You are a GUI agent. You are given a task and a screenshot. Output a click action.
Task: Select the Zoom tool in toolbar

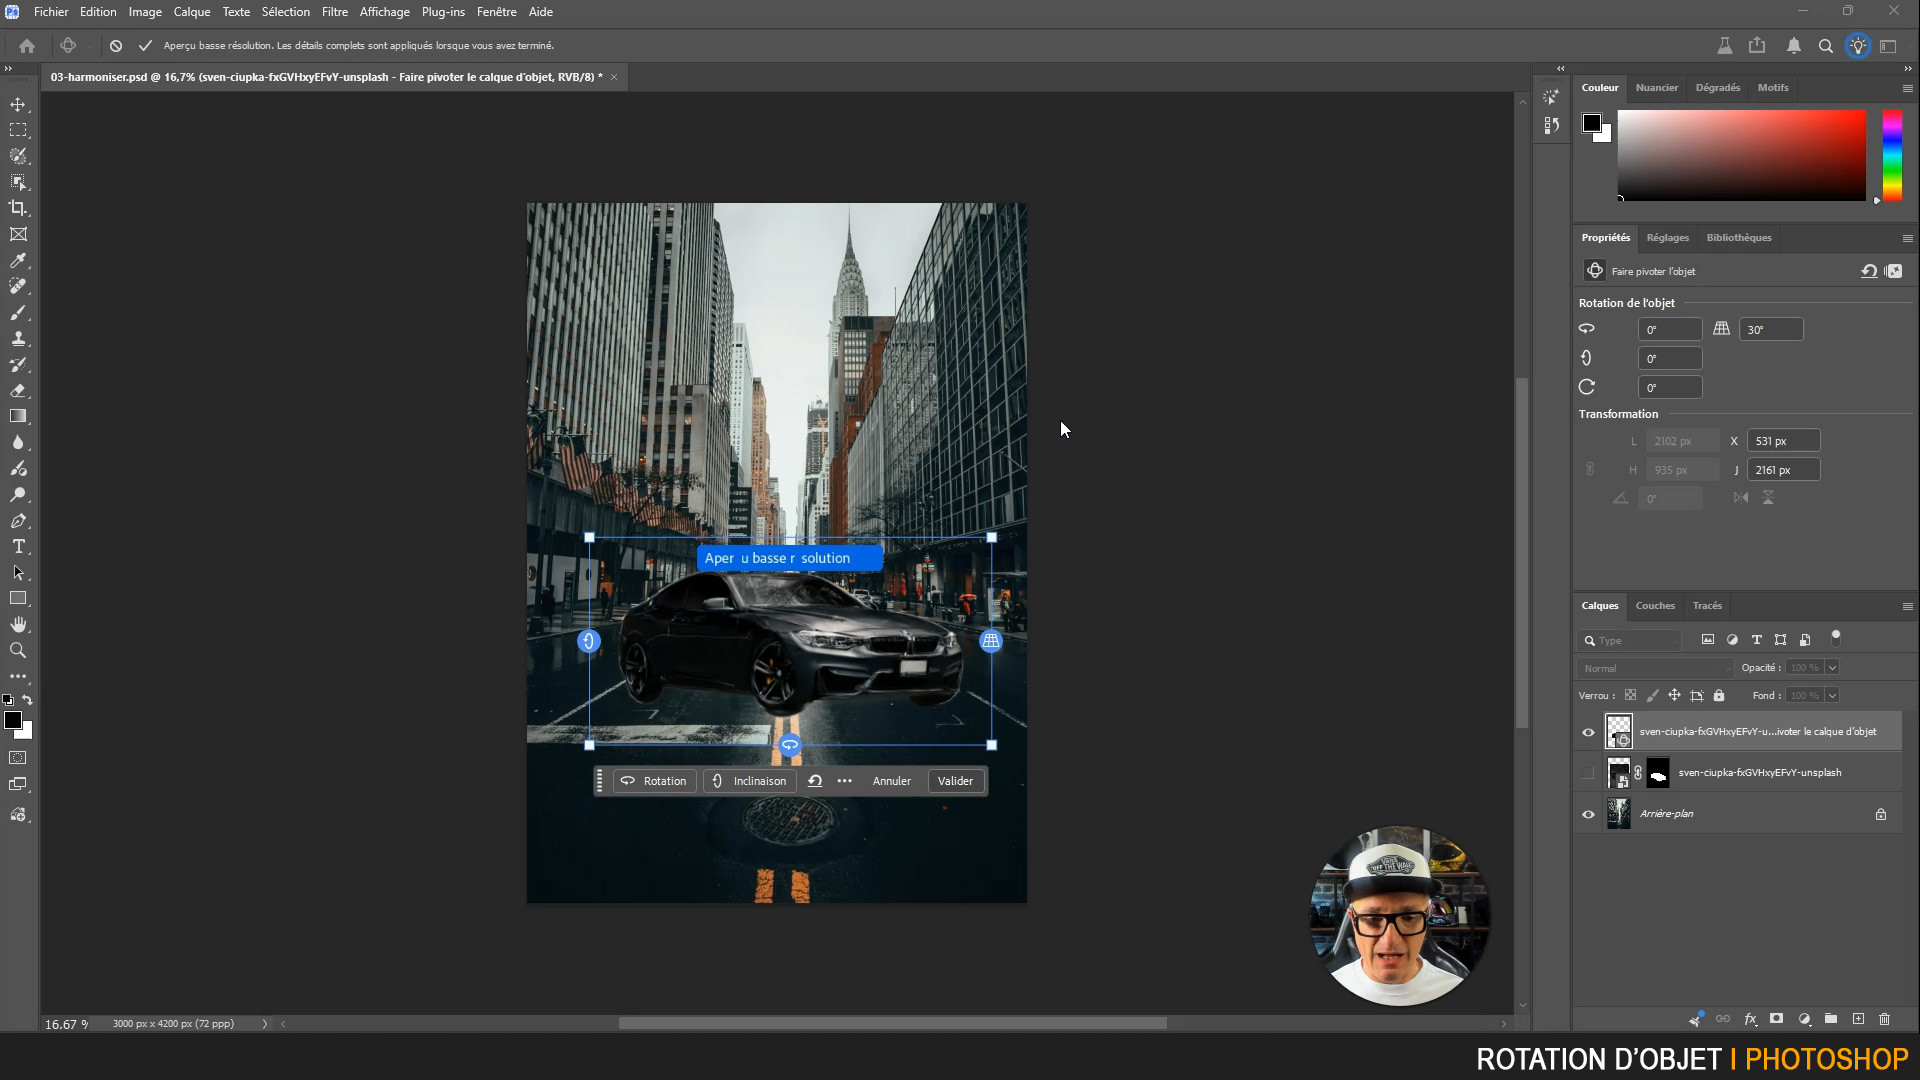coord(18,650)
